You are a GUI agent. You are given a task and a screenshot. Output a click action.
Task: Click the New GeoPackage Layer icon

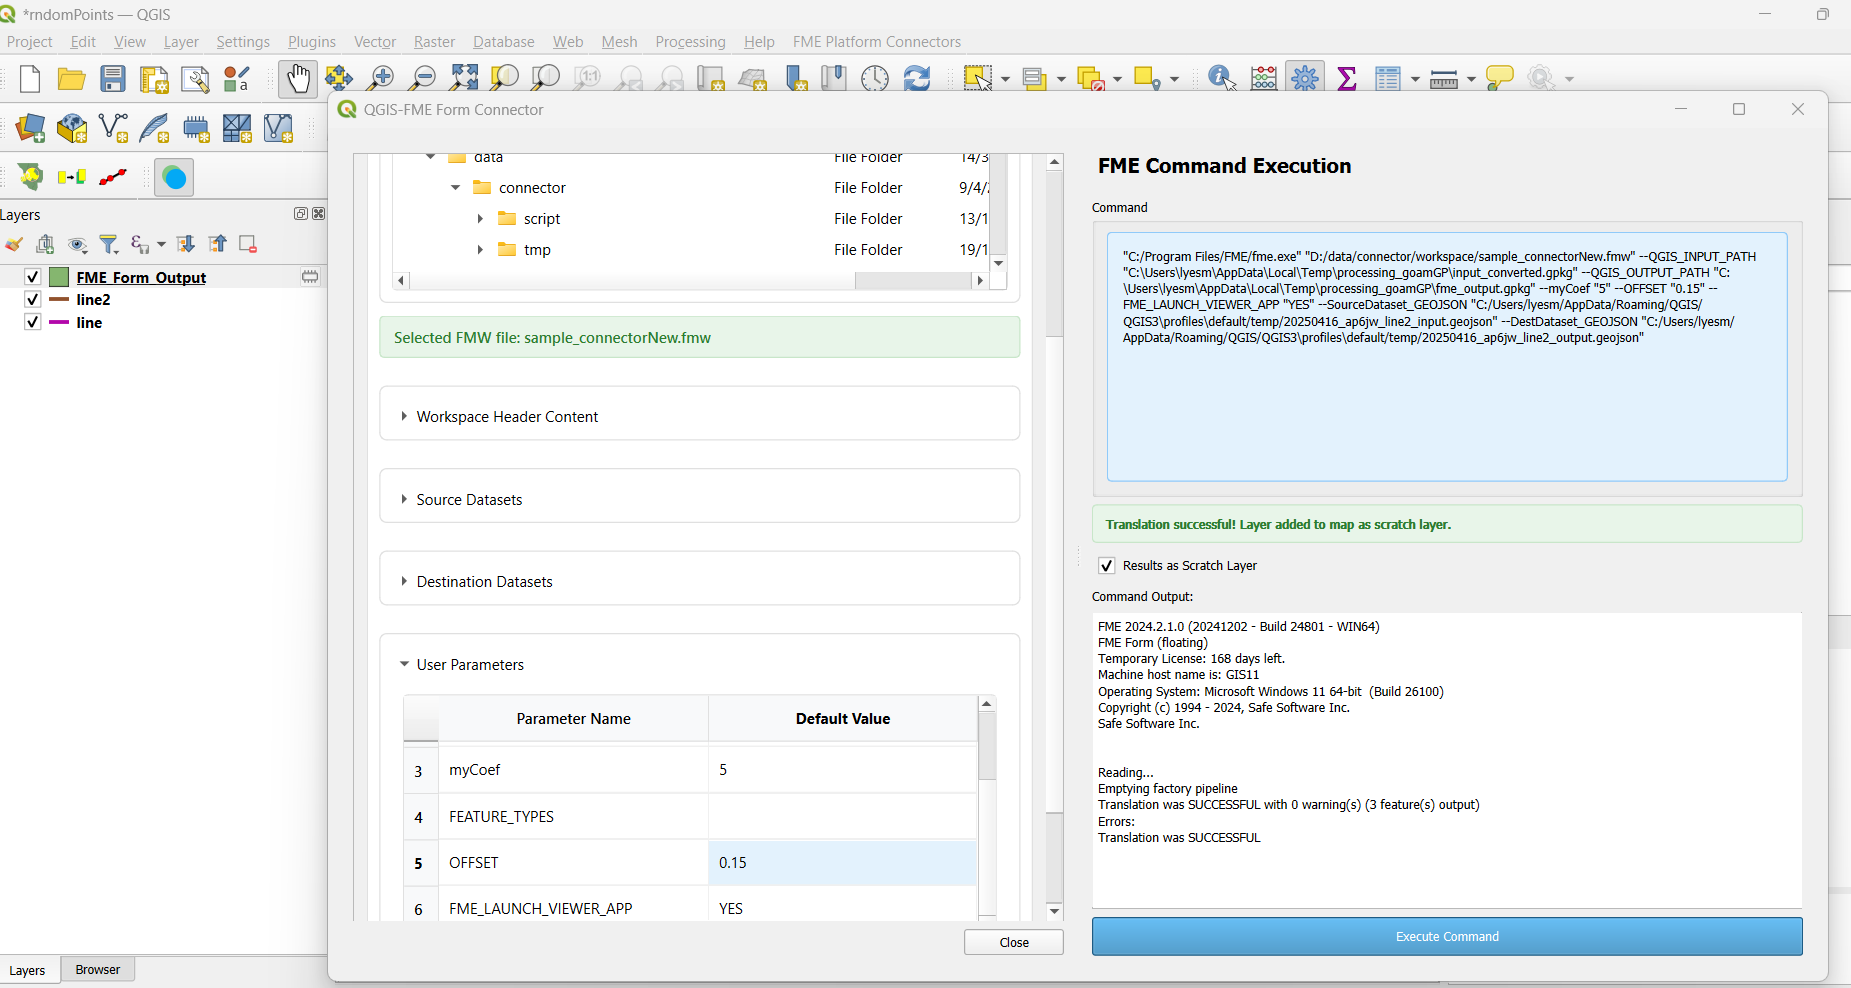(x=72, y=128)
